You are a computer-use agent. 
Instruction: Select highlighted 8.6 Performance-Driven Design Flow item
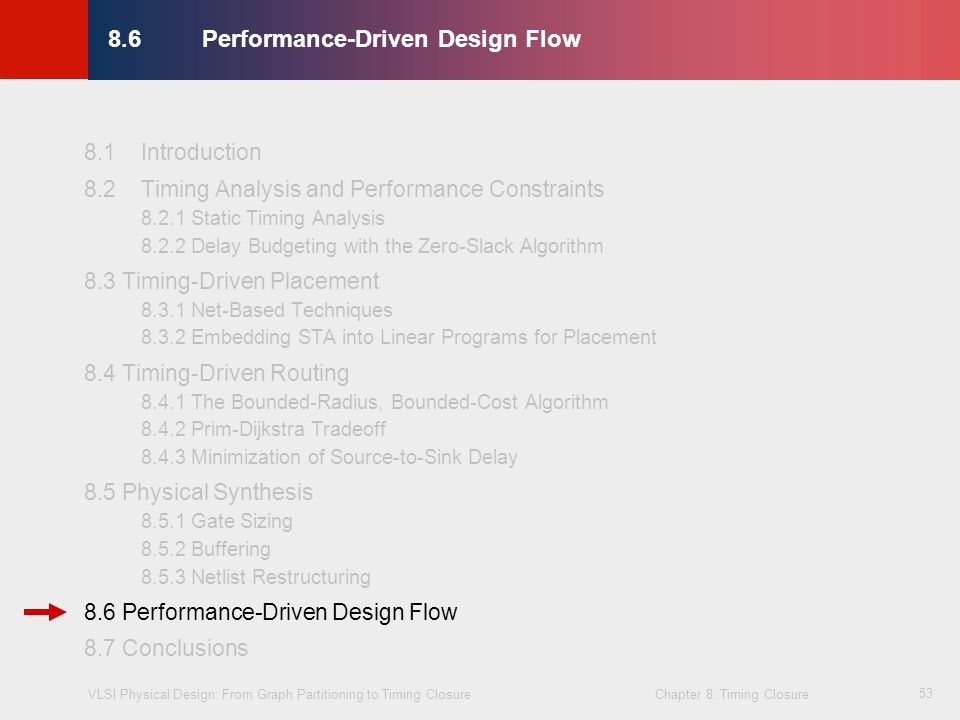pyautogui.click(x=271, y=612)
